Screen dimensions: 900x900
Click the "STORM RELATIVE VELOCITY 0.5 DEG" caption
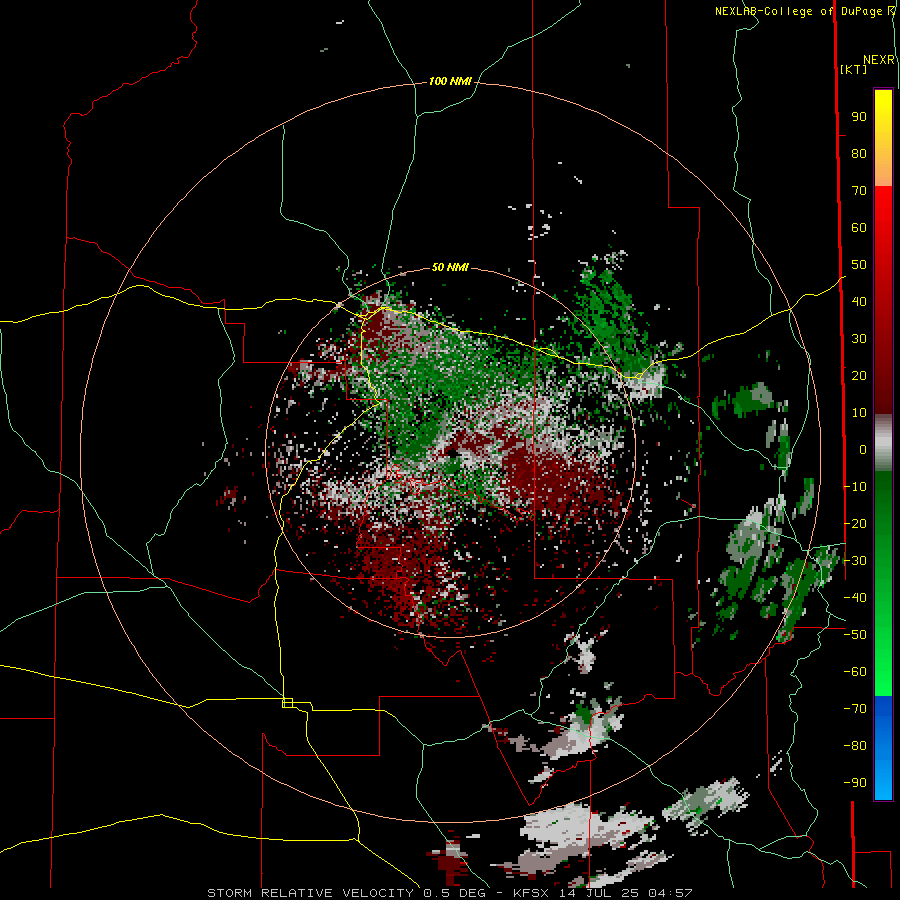[346, 893]
